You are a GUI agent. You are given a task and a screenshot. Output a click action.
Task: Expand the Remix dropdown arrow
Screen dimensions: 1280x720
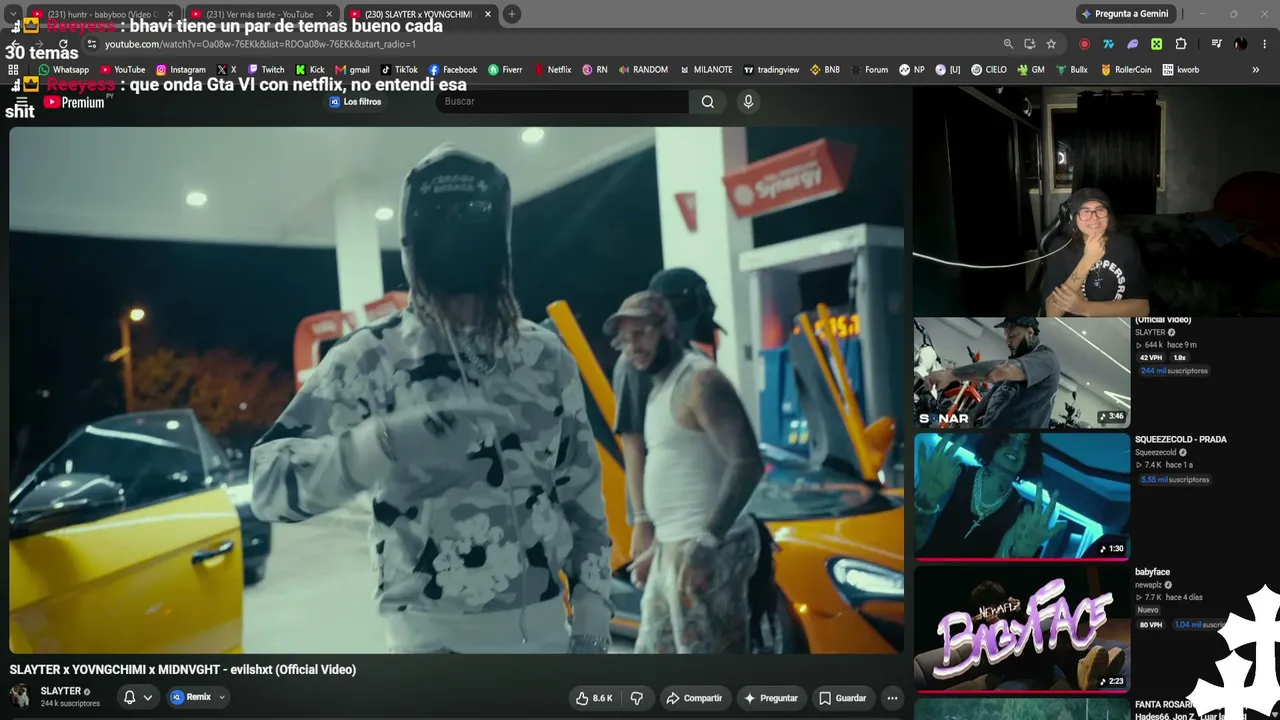(222, 698)
